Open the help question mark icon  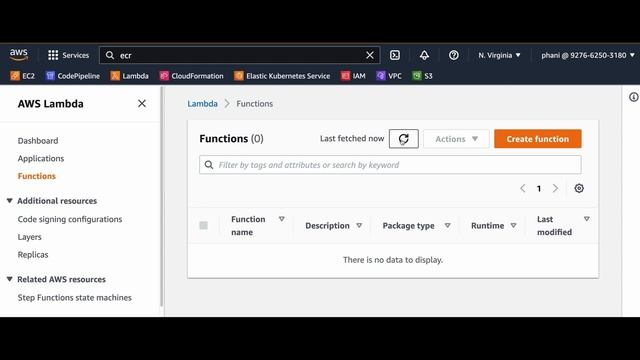(453, 55)
